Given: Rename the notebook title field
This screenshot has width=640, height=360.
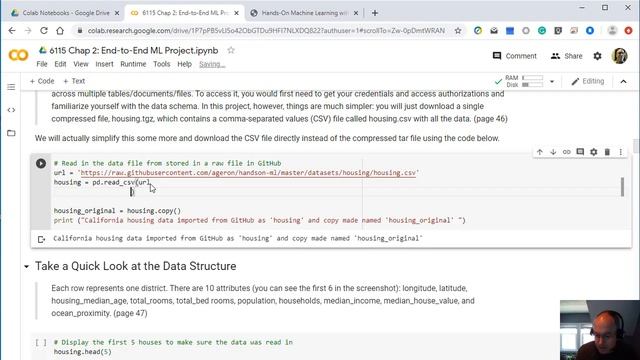Looking at the screenshot, I should [x=134, y=51].
